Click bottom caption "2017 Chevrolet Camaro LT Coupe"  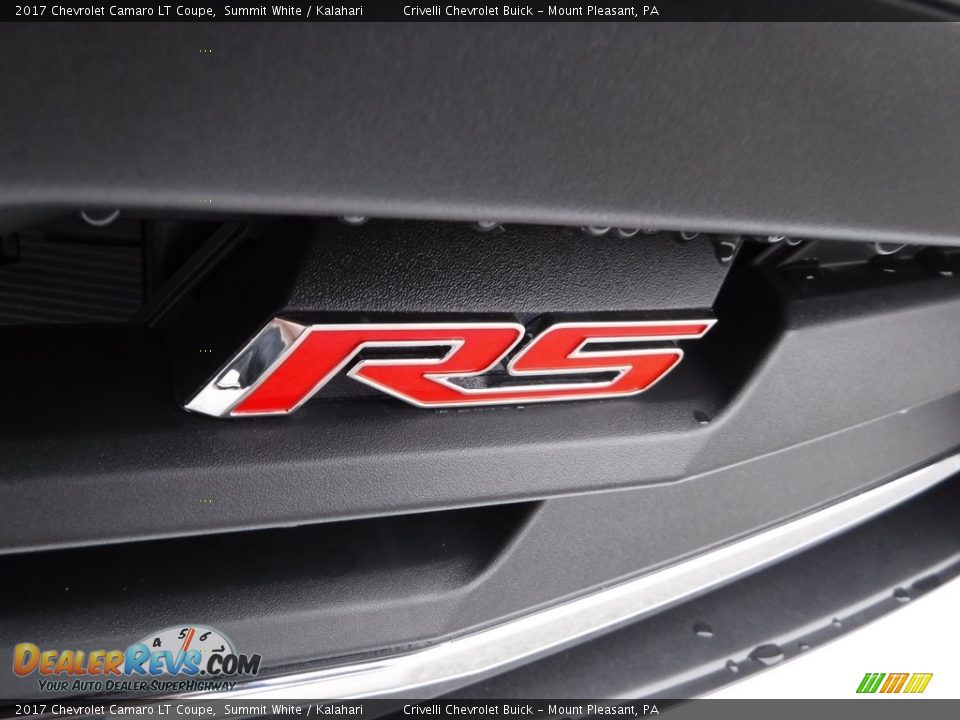coord(116,710)
